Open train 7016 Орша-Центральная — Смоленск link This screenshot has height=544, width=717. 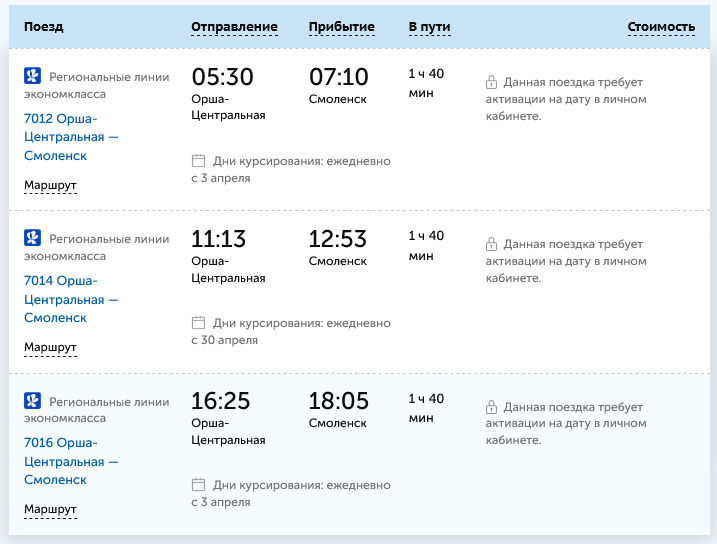pyautogui.click(x=70, y=461)
